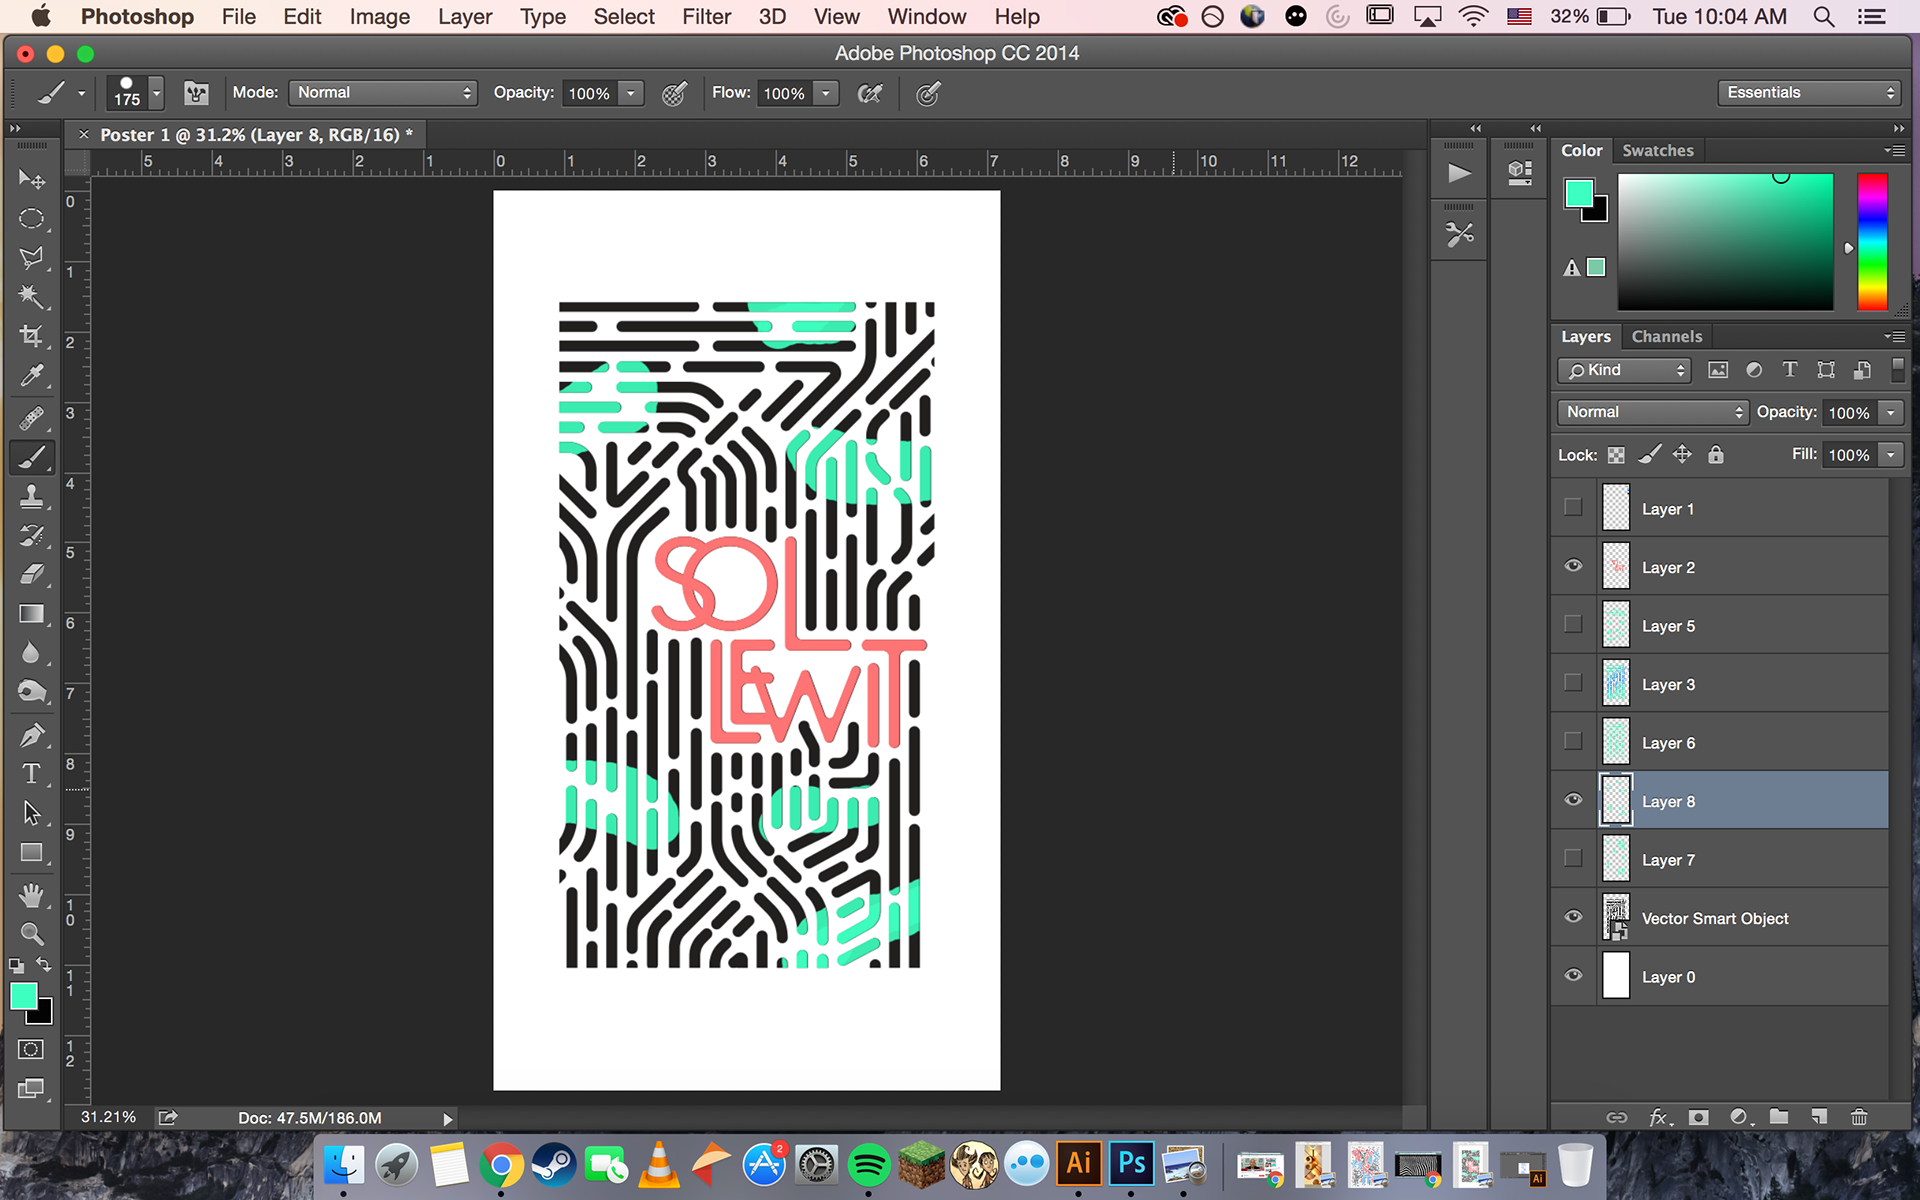Click the create new layer icon
Viewport: 1920px width, 1200px height.
tap(1819, 1117)
